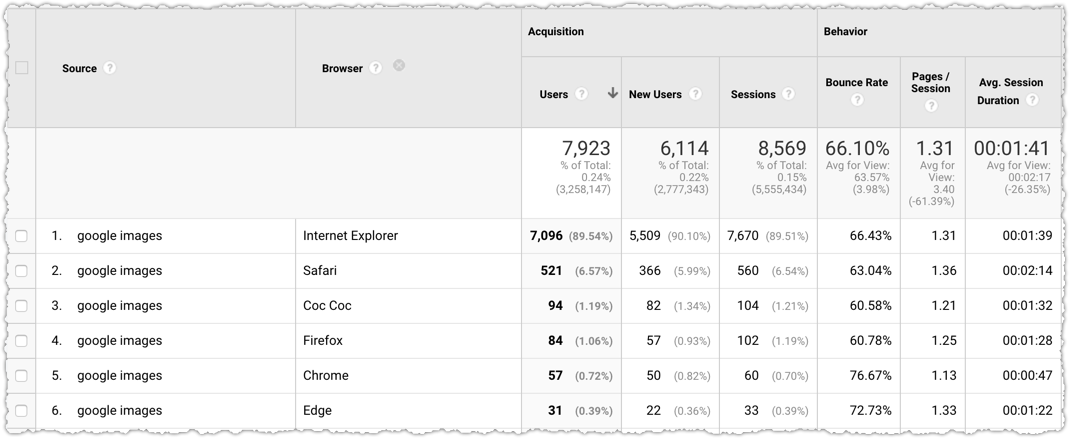Open help icon beside Users column
The height and width of the screenshot is (438, 1069).
pyautogui.click(x=581, y=94)
